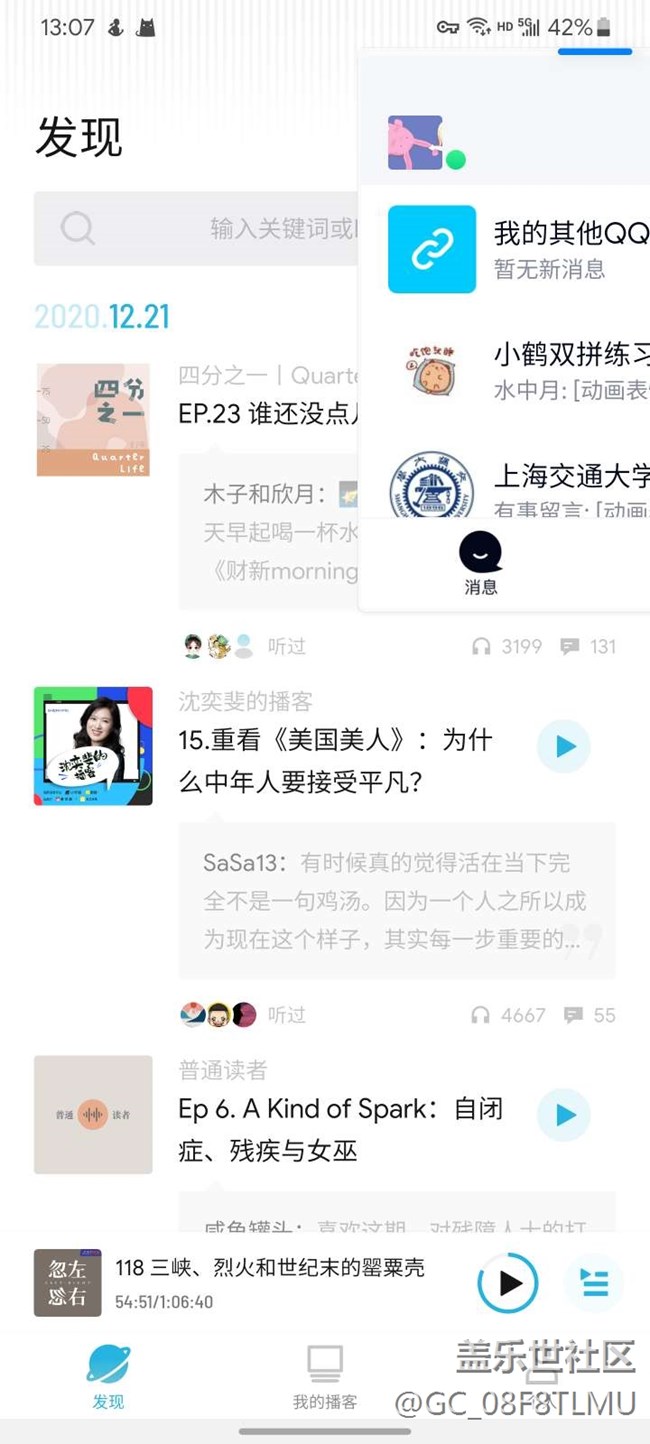Viewport: 650px width, 1444px height.
Task: Play the A Kind of Spark episode
Action: tap(564, 1115)
